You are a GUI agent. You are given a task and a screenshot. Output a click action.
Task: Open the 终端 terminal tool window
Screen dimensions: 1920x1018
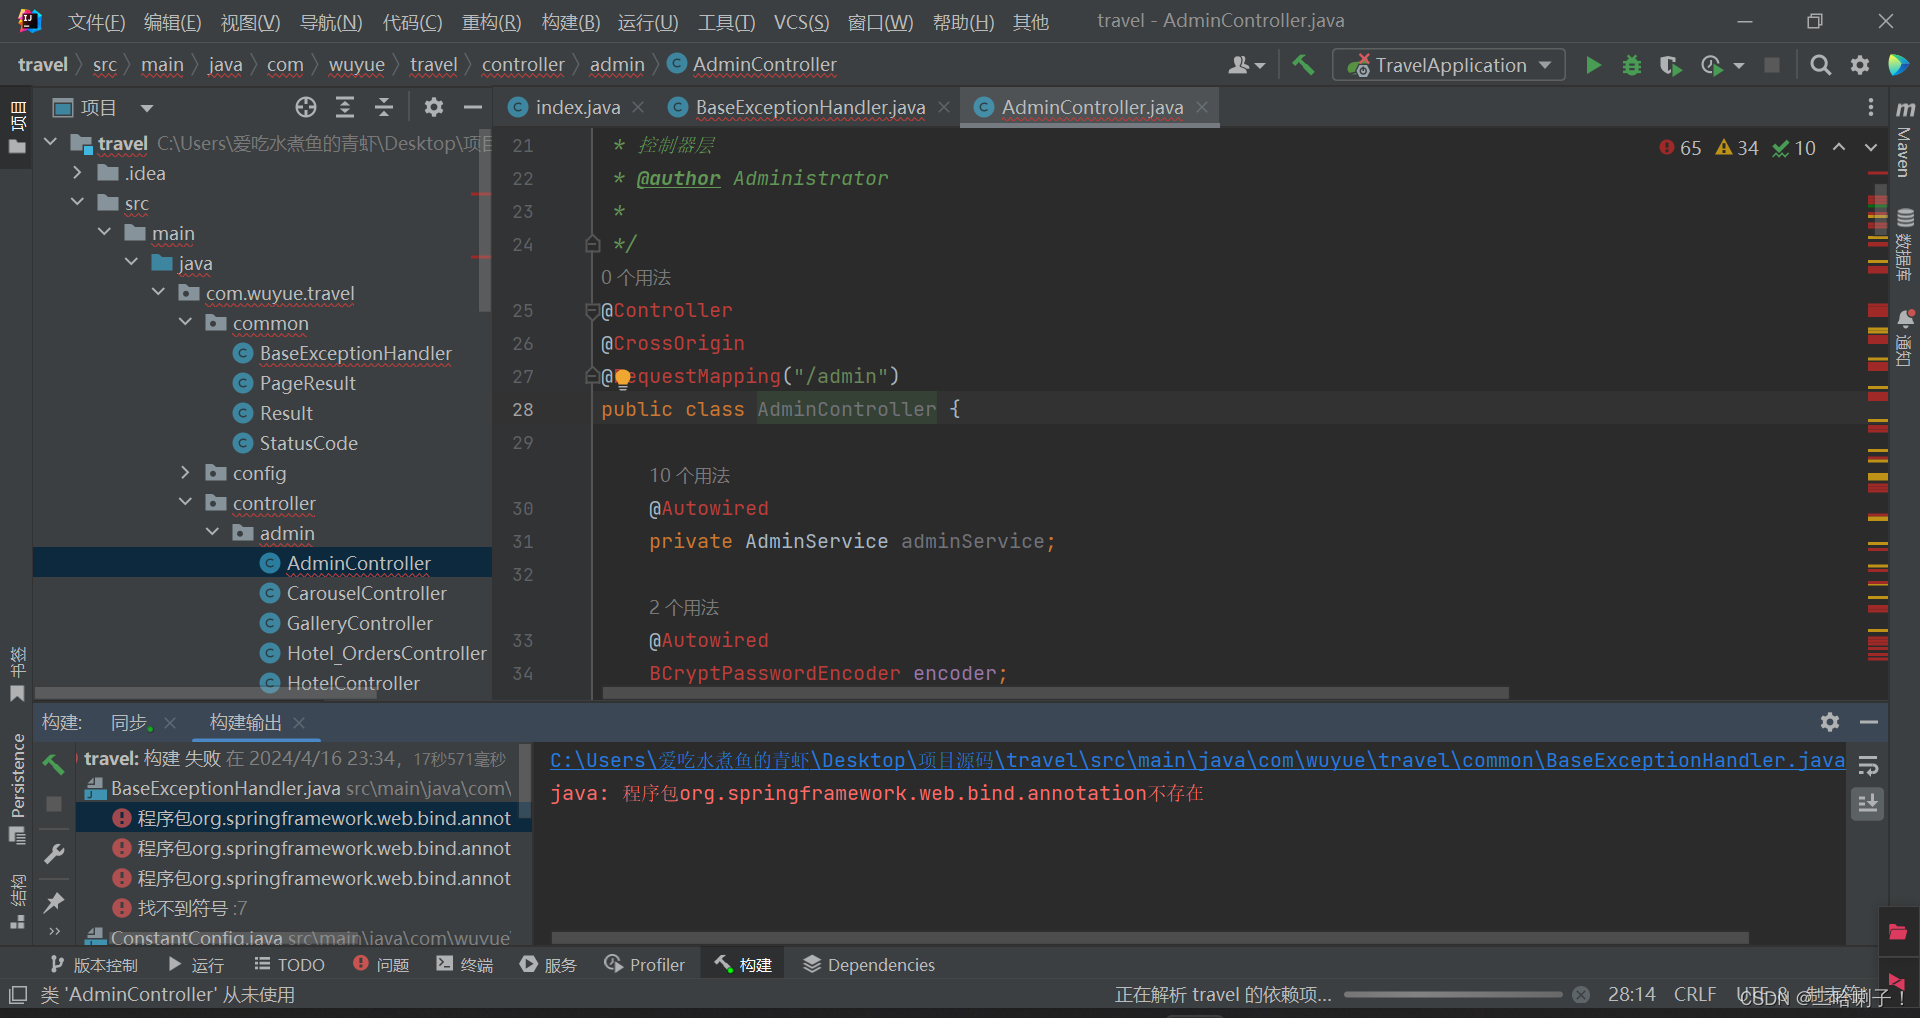(x=465, y=965)
